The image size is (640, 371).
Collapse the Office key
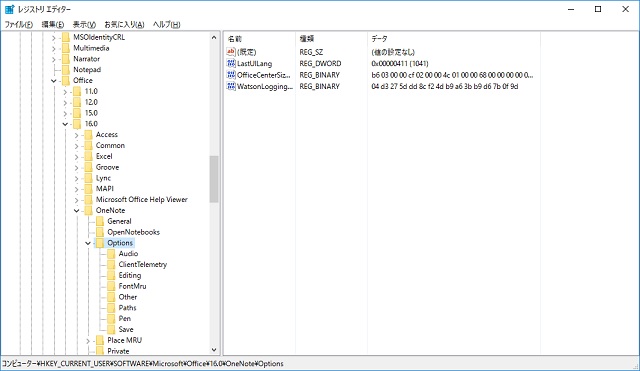pos(53,81)
